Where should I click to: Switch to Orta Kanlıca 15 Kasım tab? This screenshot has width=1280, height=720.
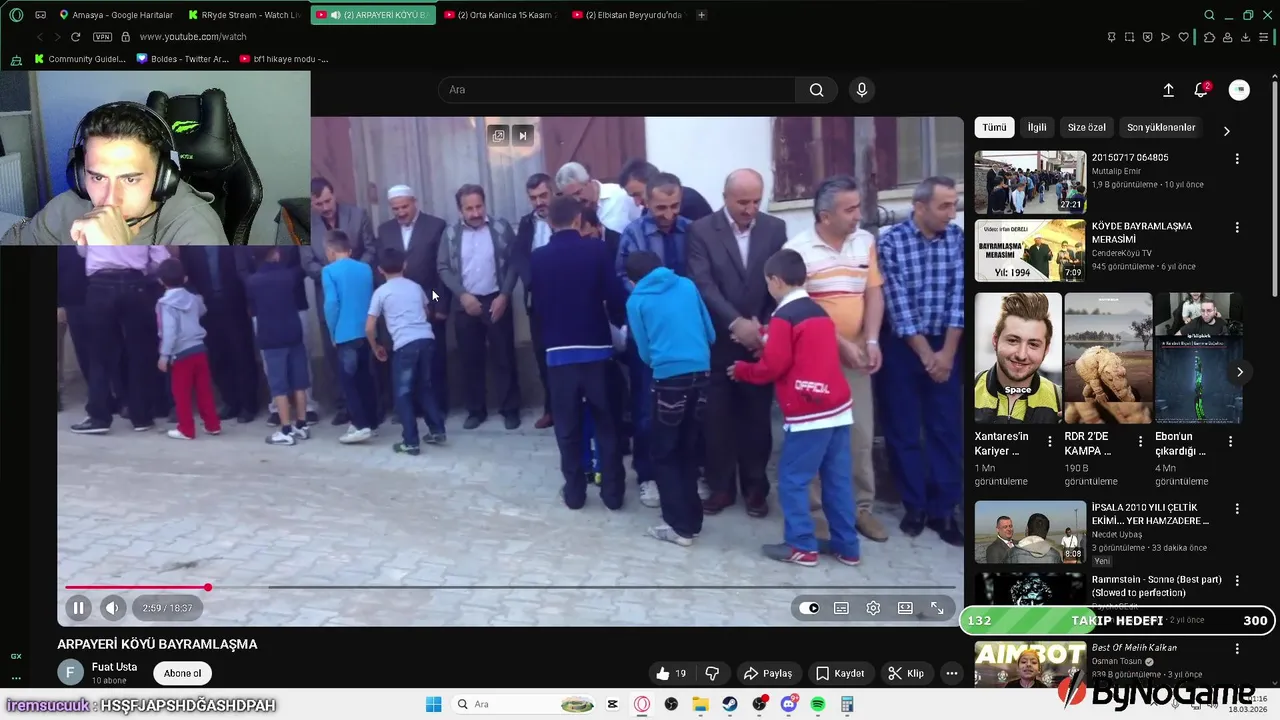502,15
